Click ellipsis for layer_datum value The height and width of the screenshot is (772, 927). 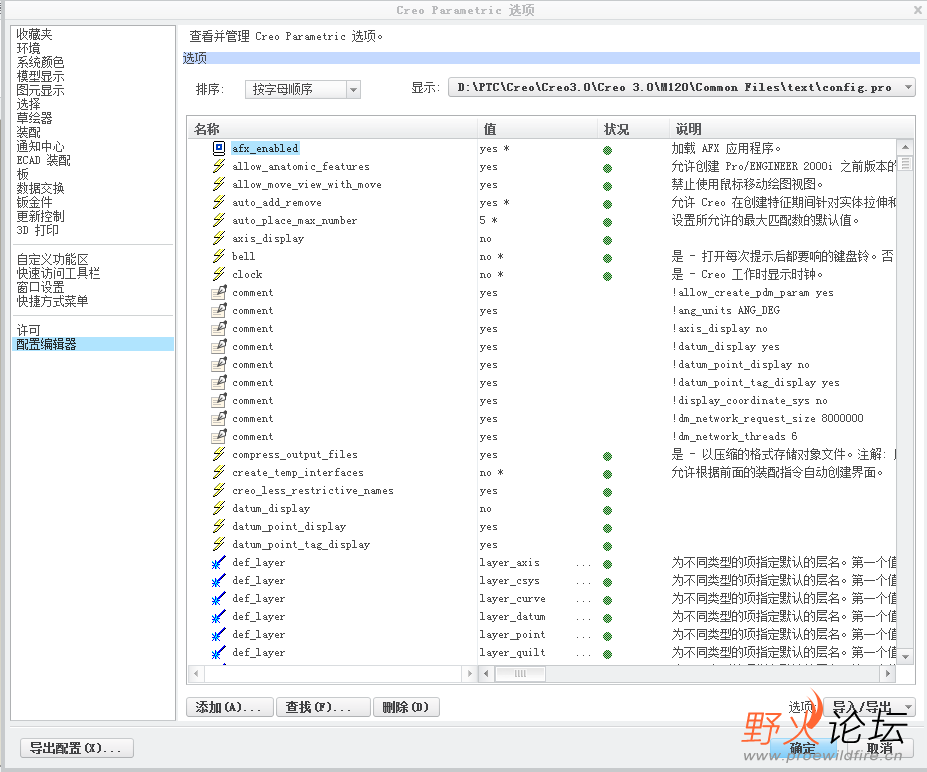pyautogui.click(x=583, y=618)
